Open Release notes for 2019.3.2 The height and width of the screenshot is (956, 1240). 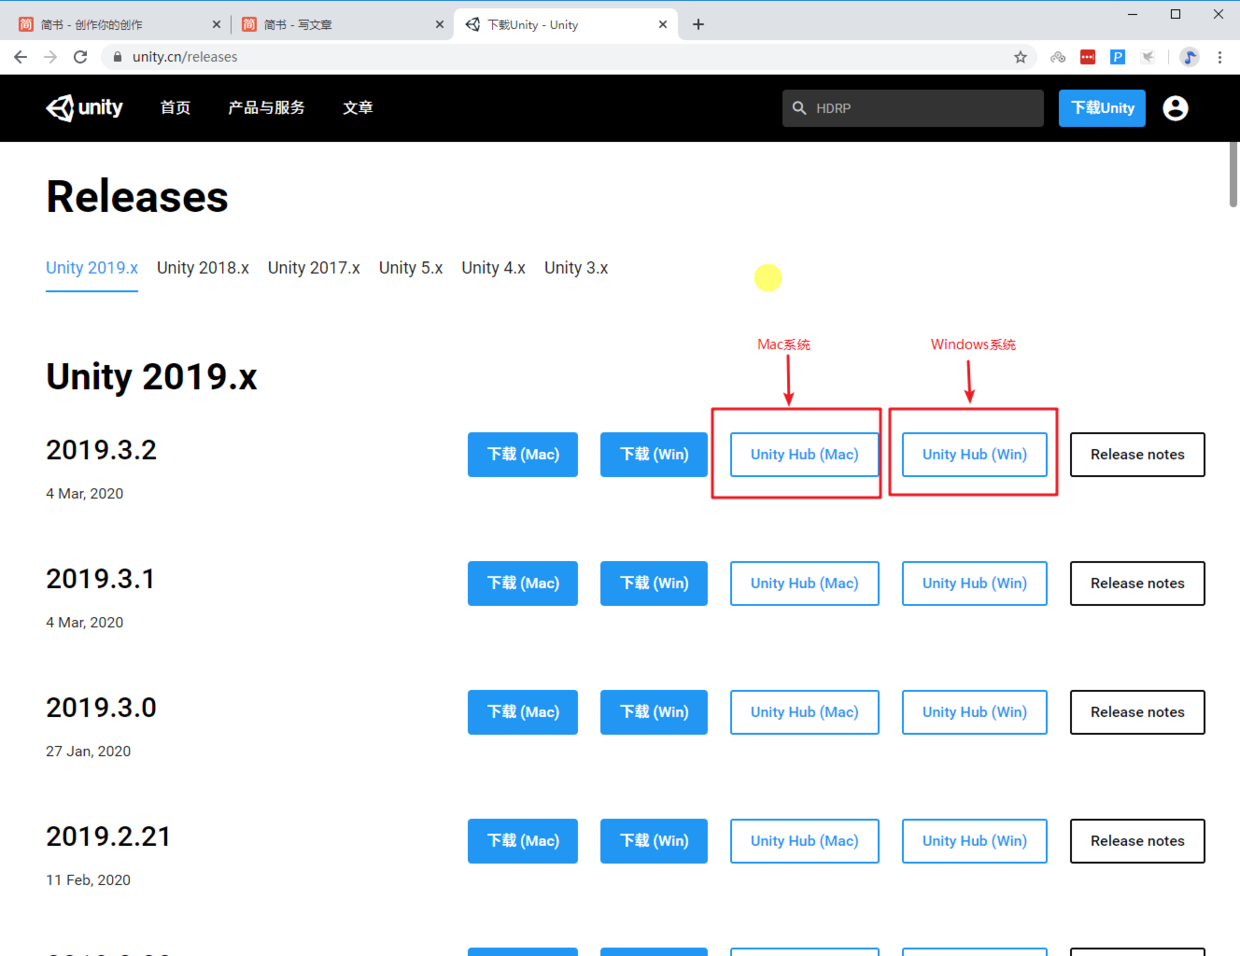click(x=1138, y=454)
